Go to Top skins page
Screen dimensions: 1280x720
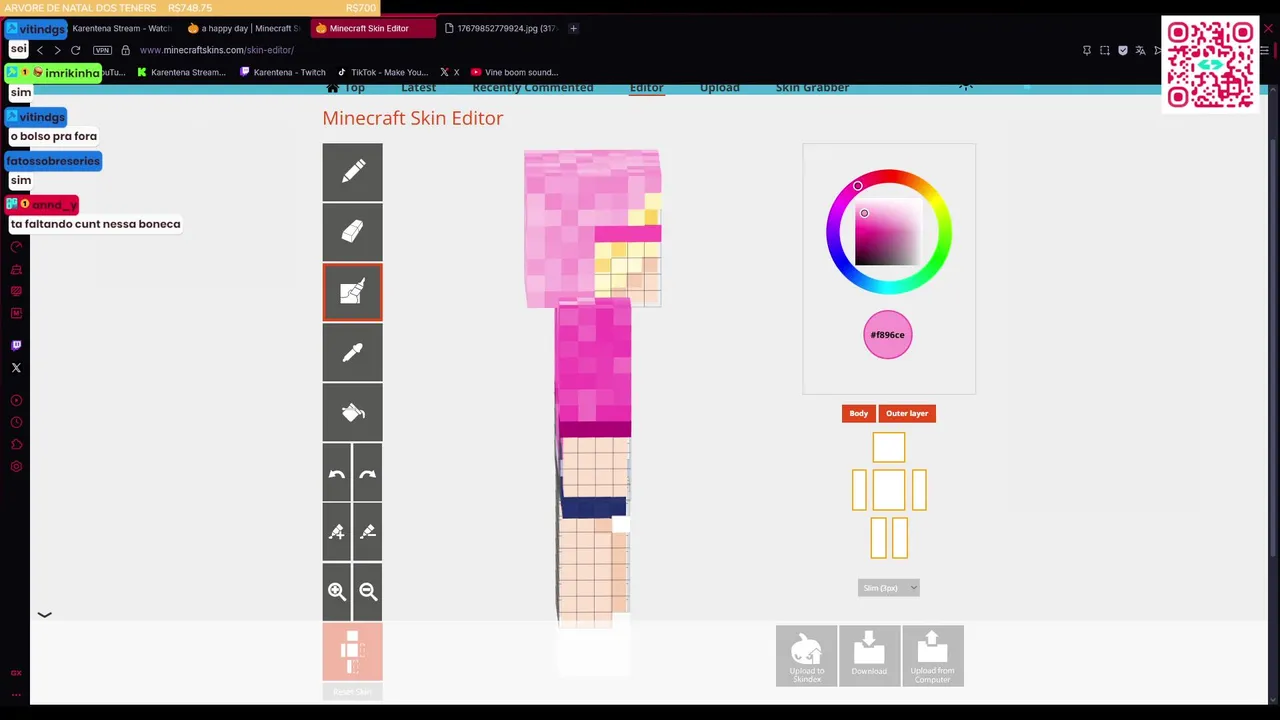coord(346,88)
